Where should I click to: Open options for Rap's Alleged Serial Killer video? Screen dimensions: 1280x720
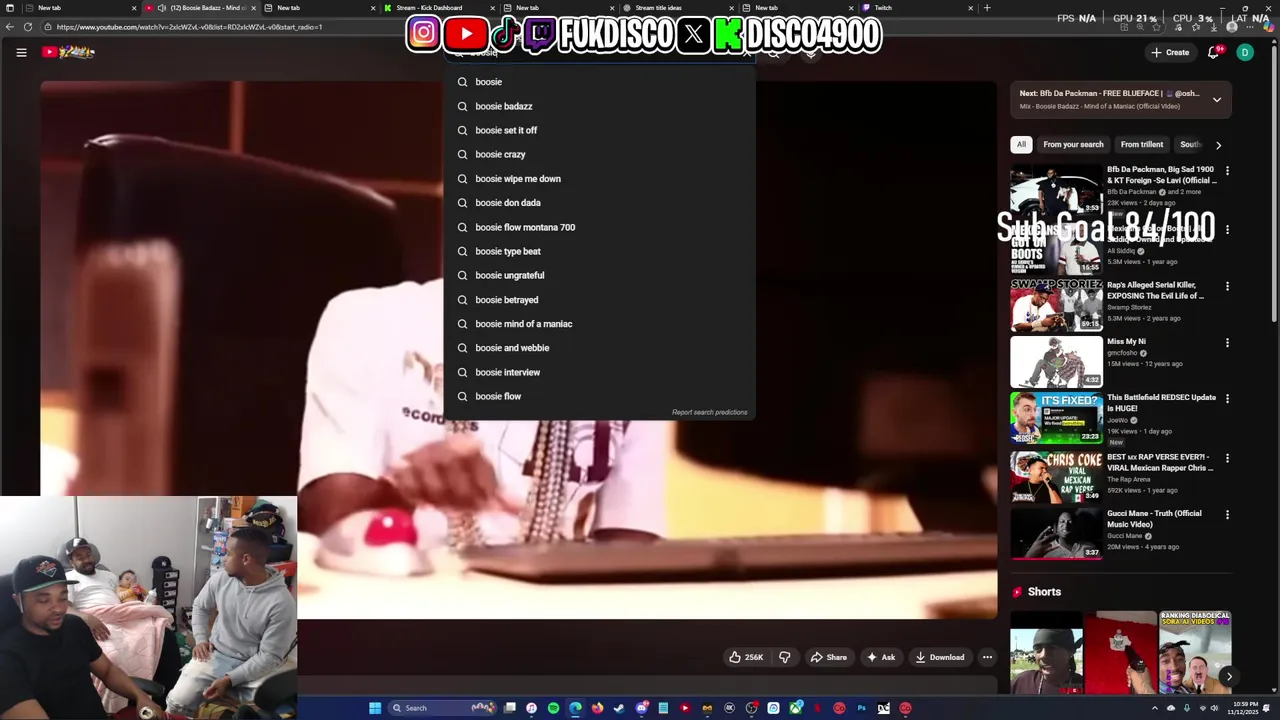[1227, 287]
